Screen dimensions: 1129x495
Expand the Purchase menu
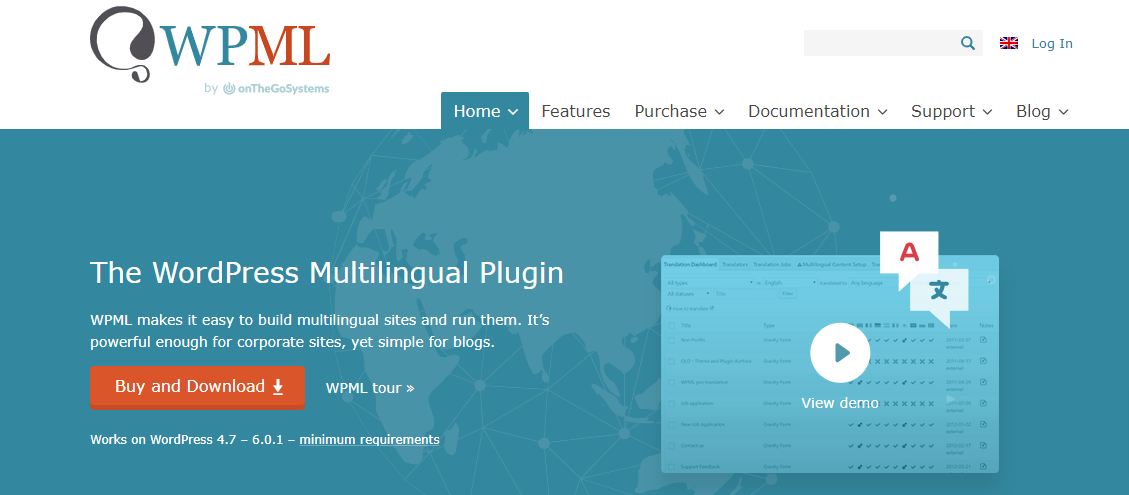pos(679,111)
